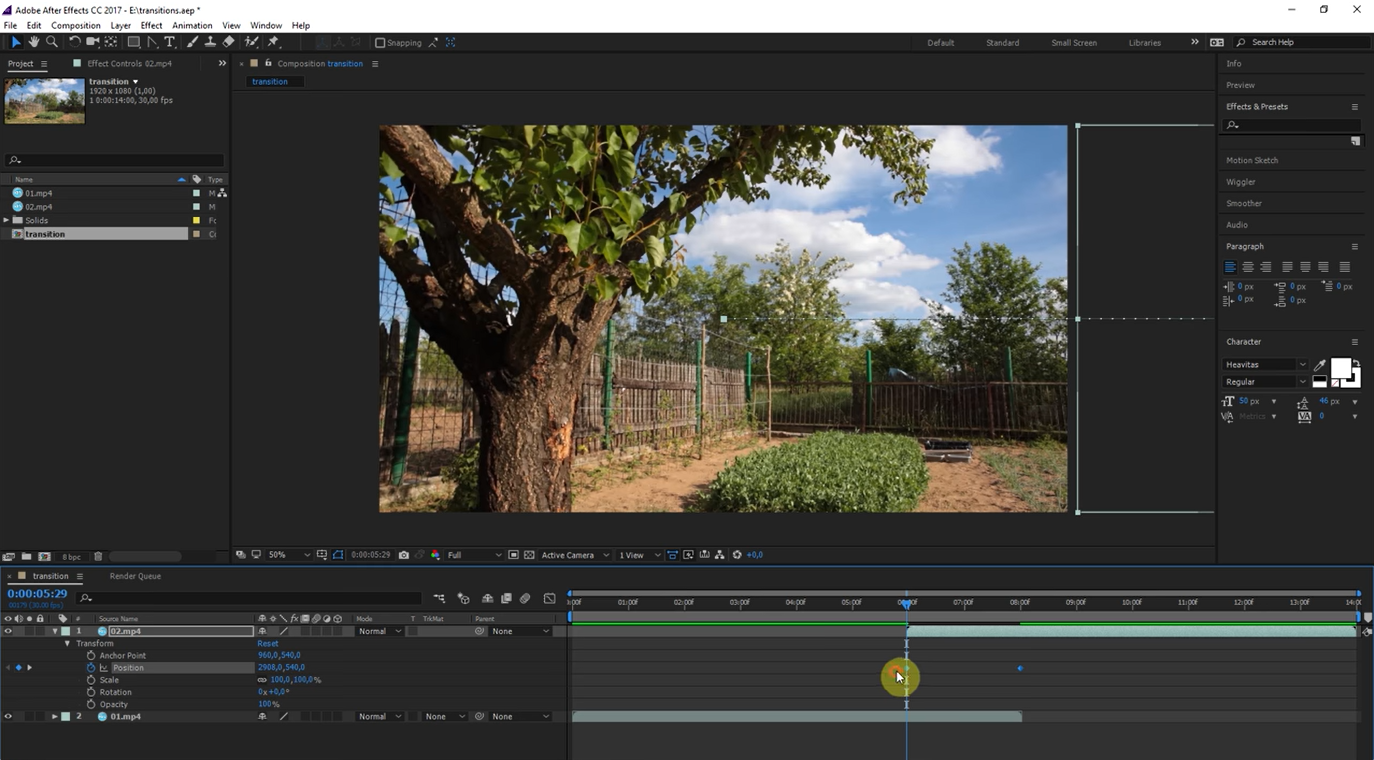Switch to the Render Queue tab
Screen dimensions: 1374x760
click(x=135, y=576)
